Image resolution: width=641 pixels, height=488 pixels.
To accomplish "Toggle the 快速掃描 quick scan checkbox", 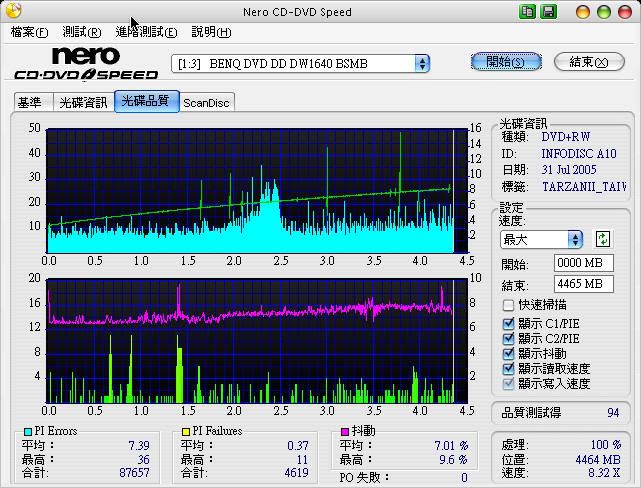I will point(508,305).
